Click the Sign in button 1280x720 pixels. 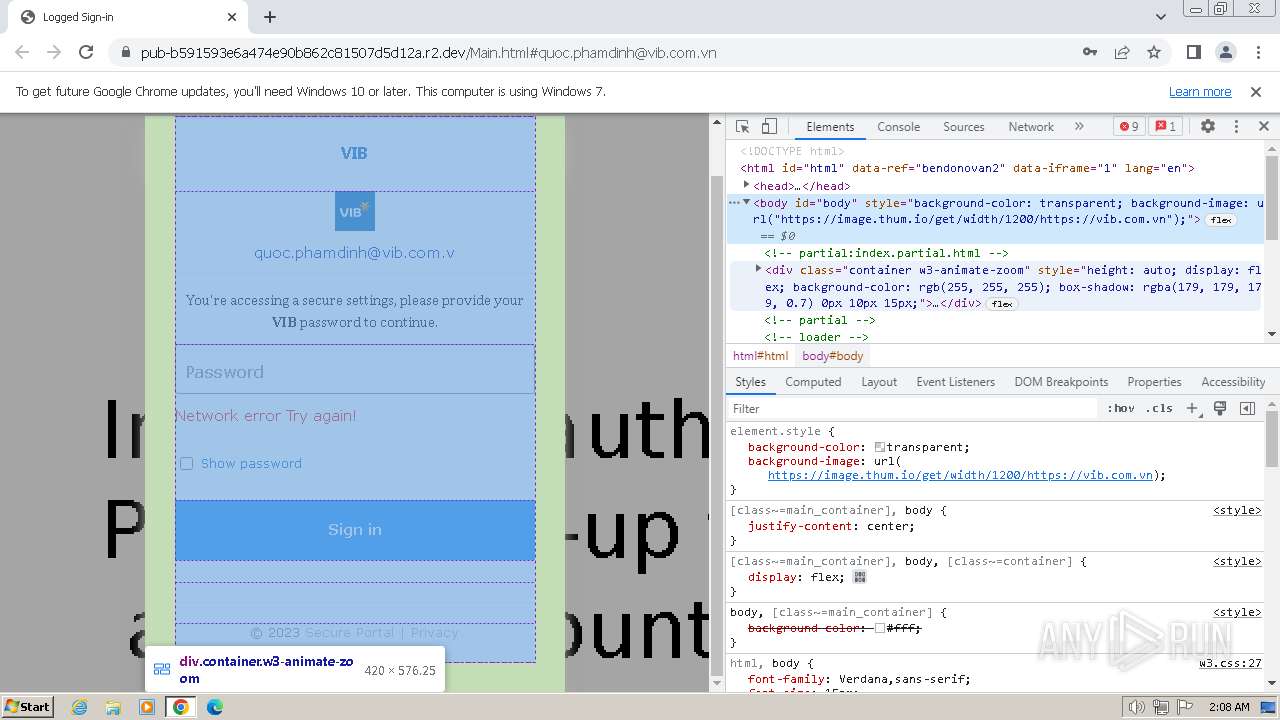(x=355, y=530)
